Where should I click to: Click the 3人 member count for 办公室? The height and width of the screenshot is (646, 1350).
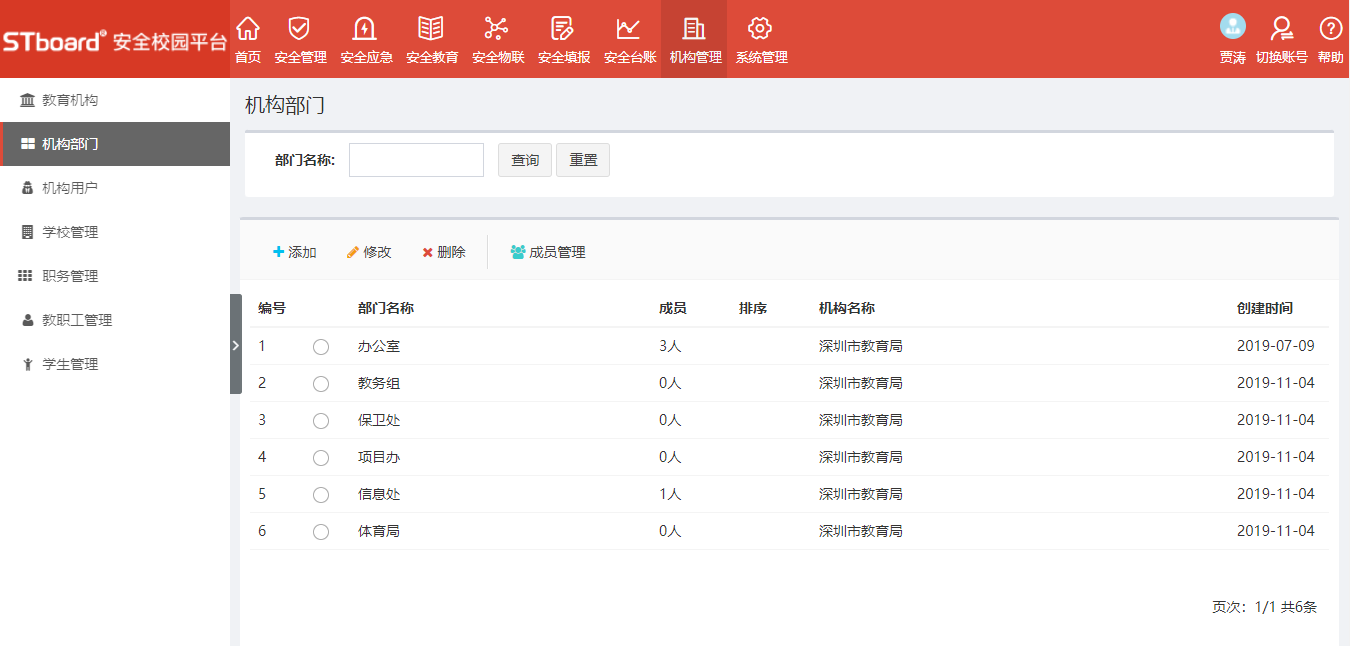(x=670, y=346)
